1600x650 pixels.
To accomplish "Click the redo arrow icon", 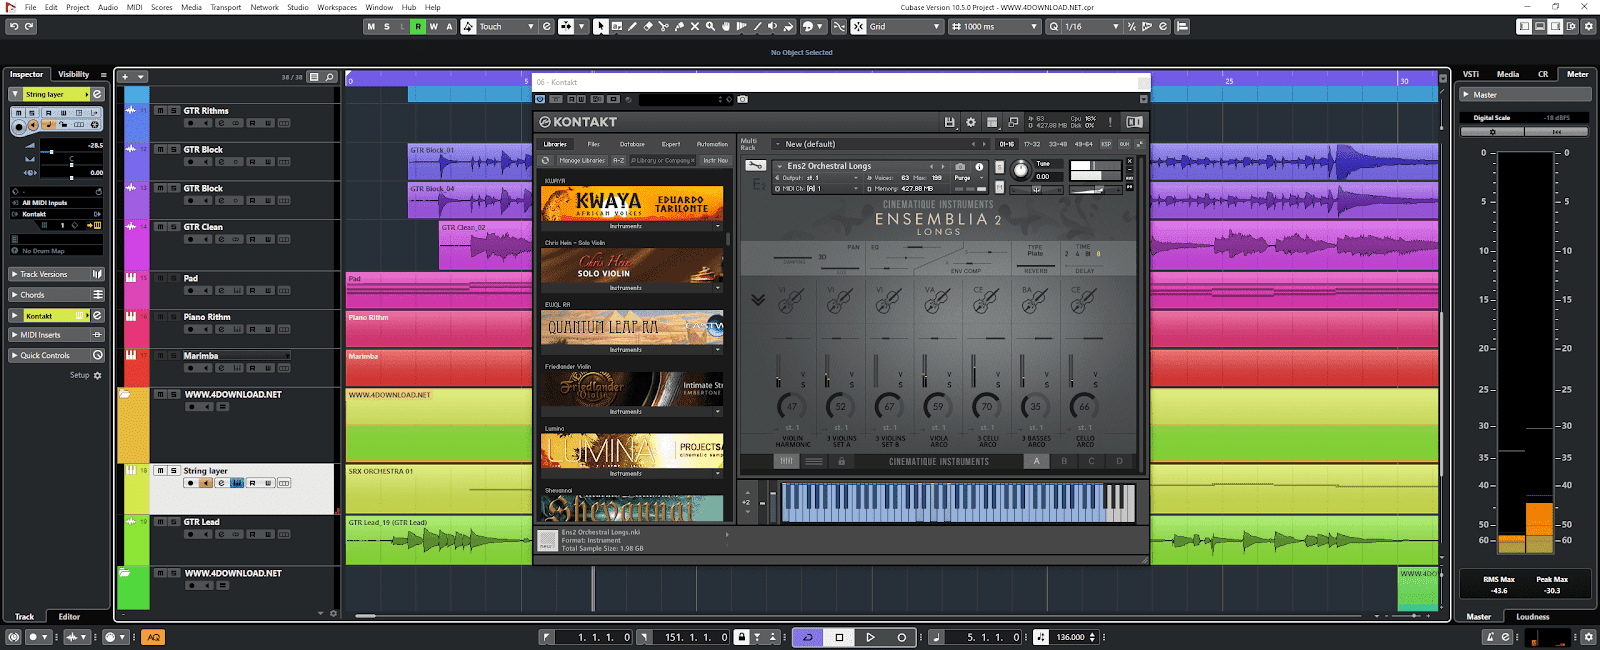I will click(27, 26).
